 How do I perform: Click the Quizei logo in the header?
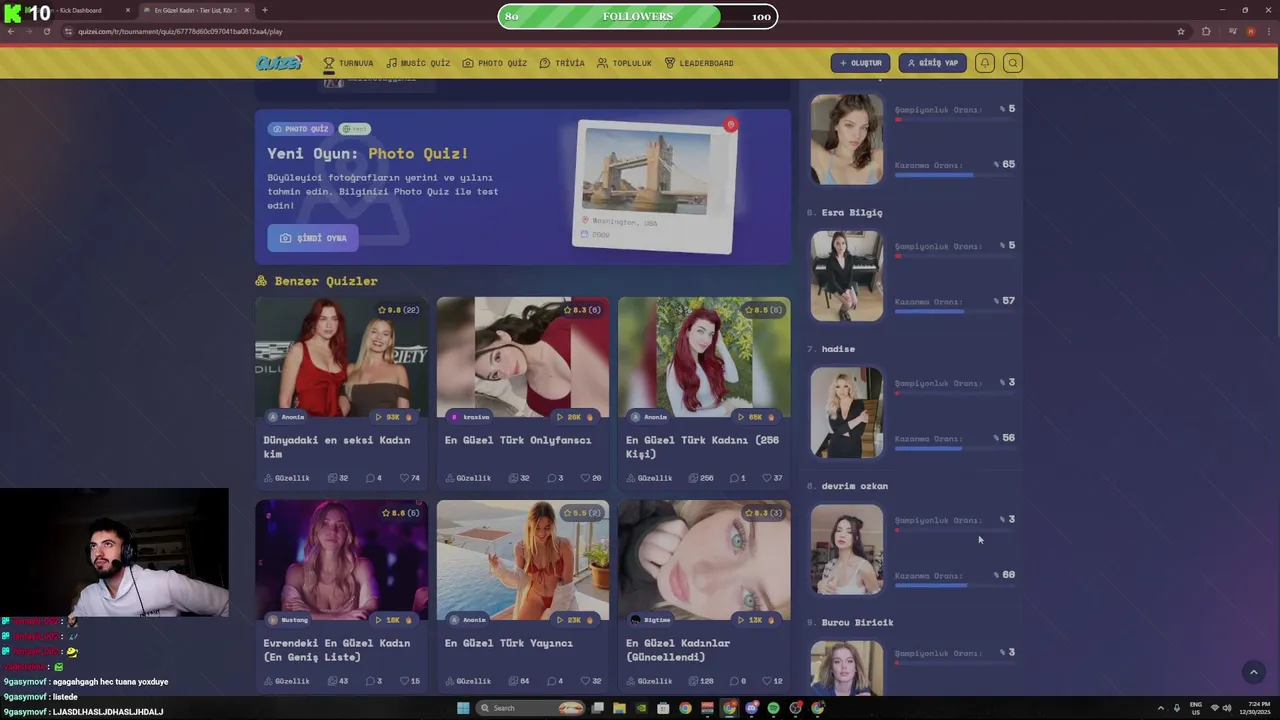[278, 63]
